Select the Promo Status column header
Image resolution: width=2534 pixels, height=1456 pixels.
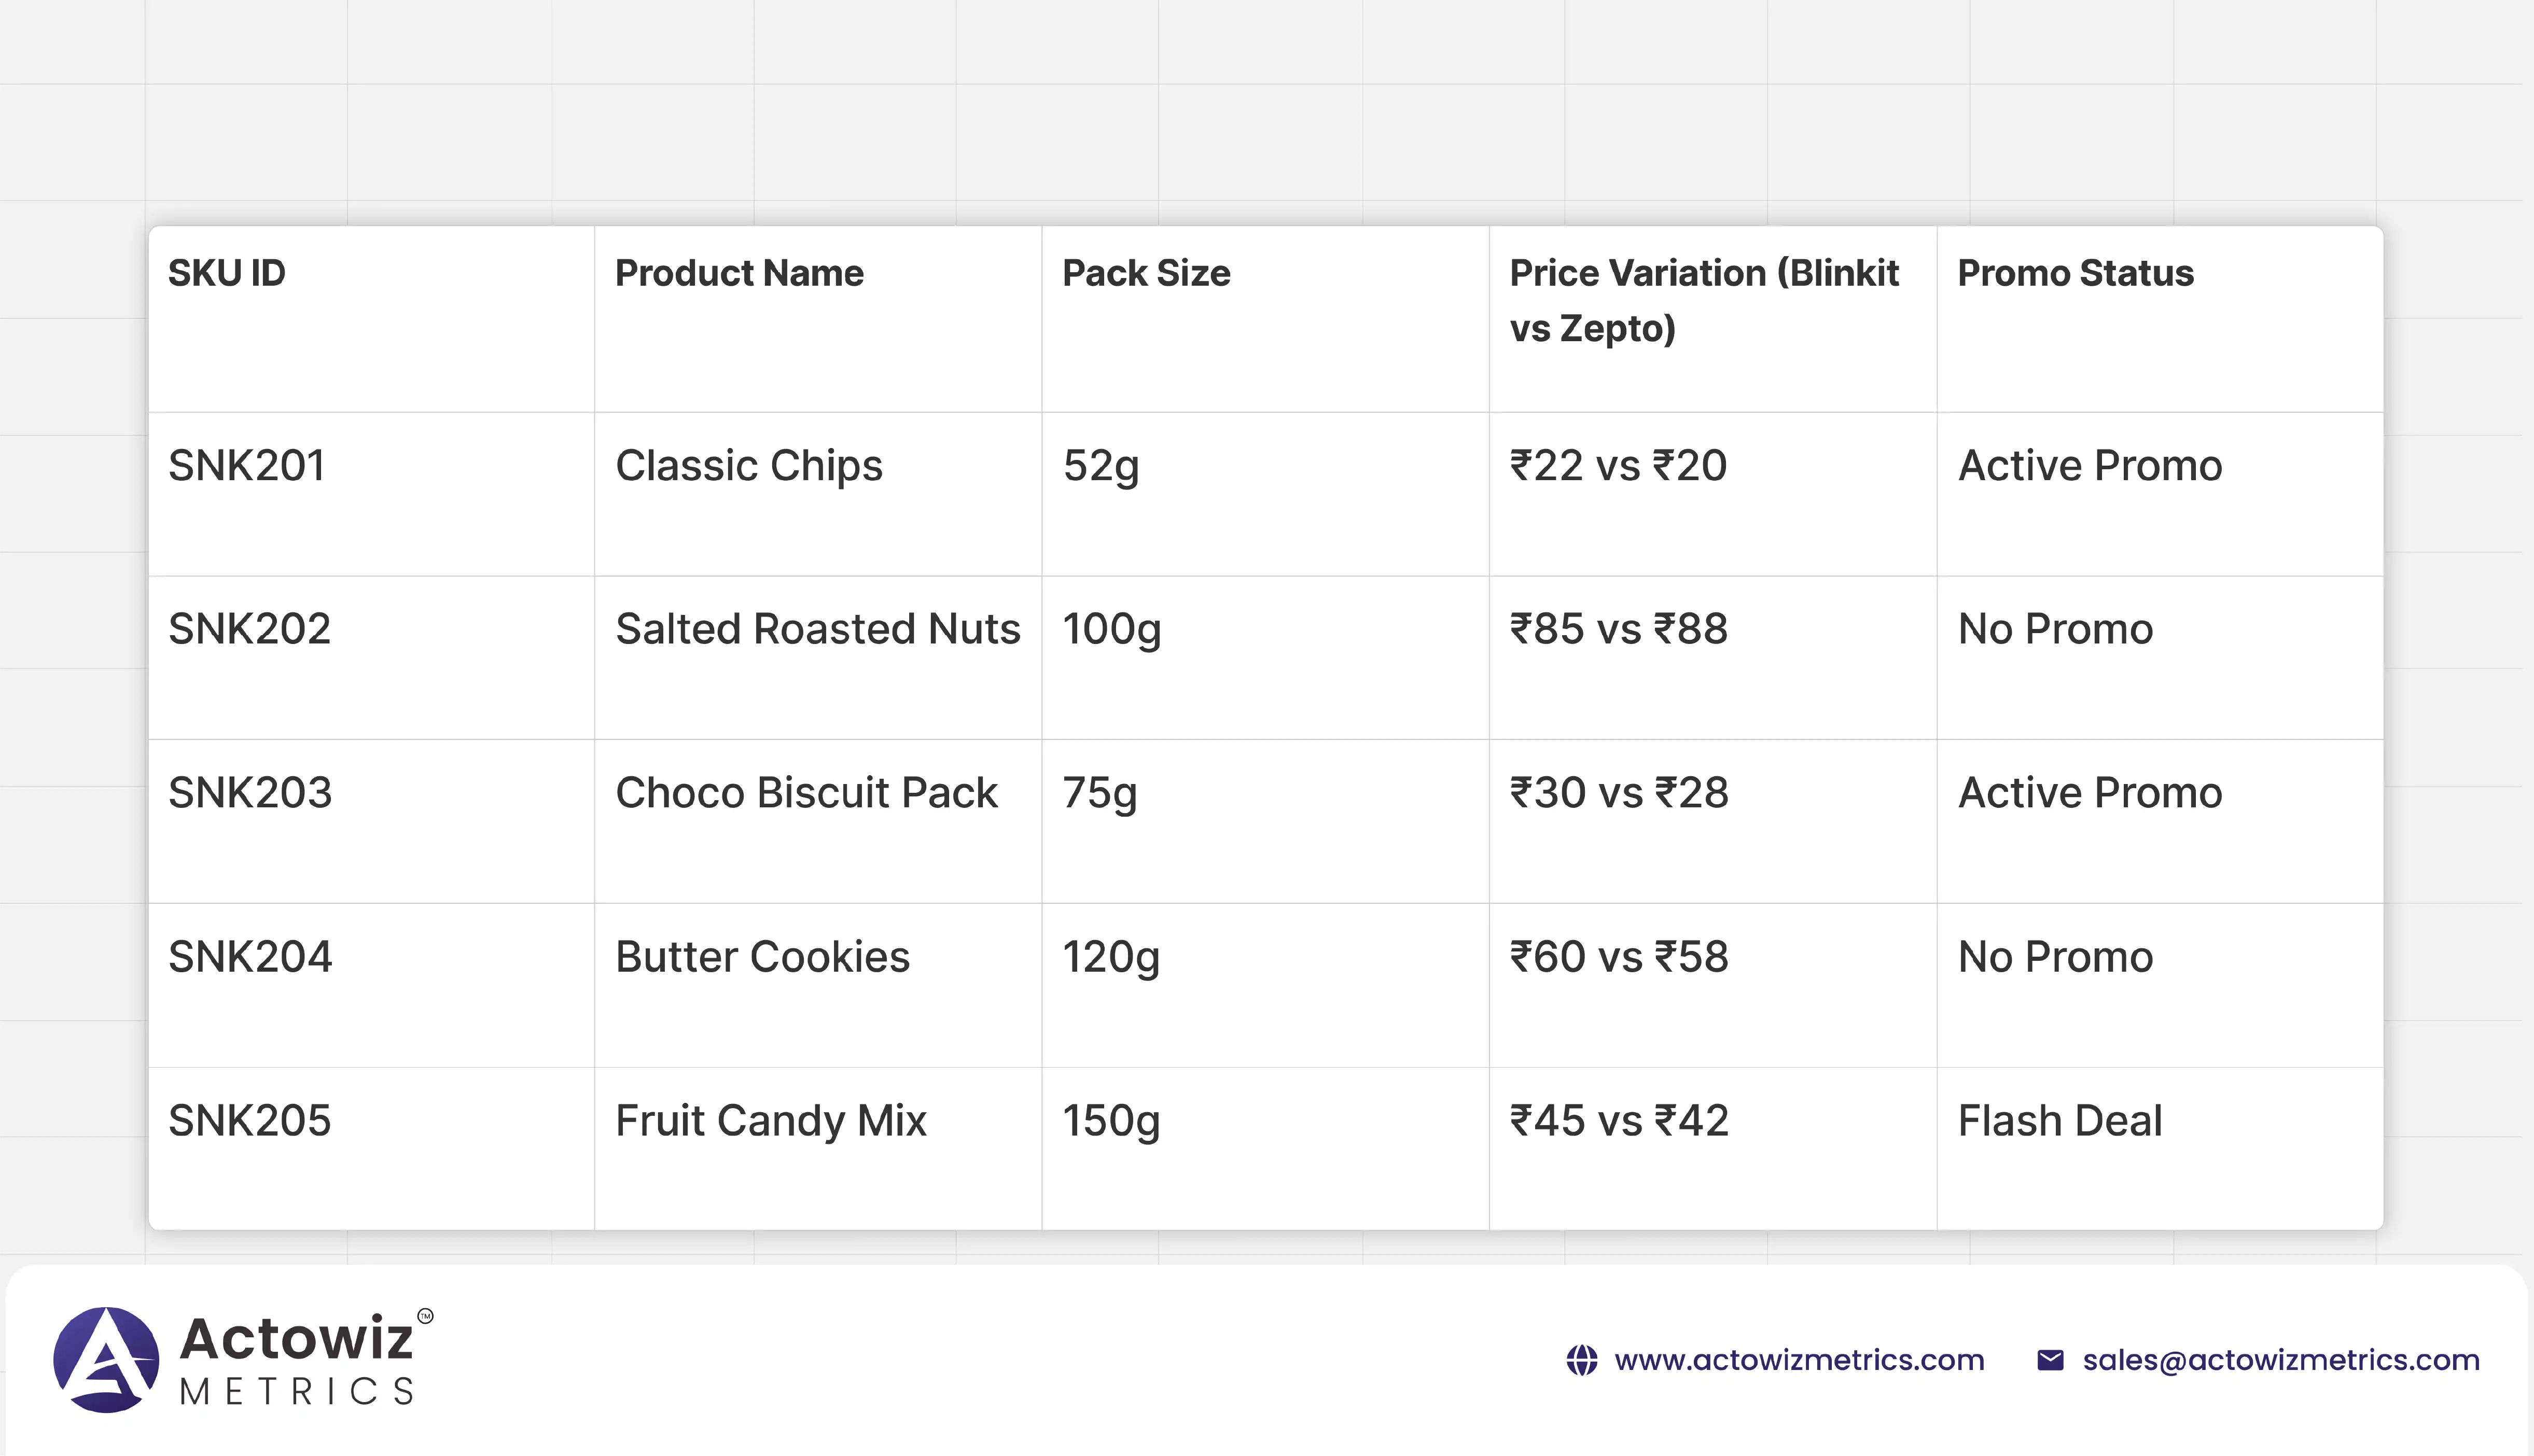[2075, 274]
